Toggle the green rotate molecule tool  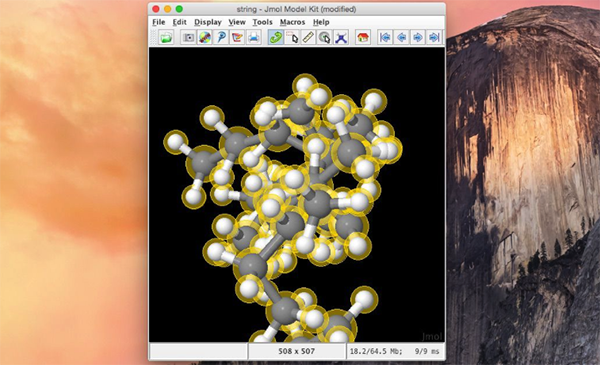pyautogui.click(x=276, y=37)
